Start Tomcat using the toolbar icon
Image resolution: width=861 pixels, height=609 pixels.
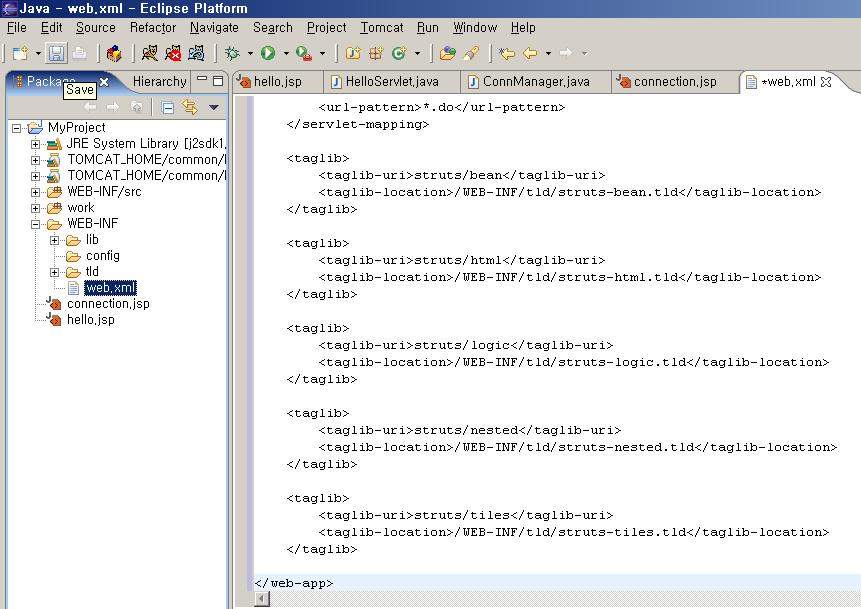pos(149,53)
